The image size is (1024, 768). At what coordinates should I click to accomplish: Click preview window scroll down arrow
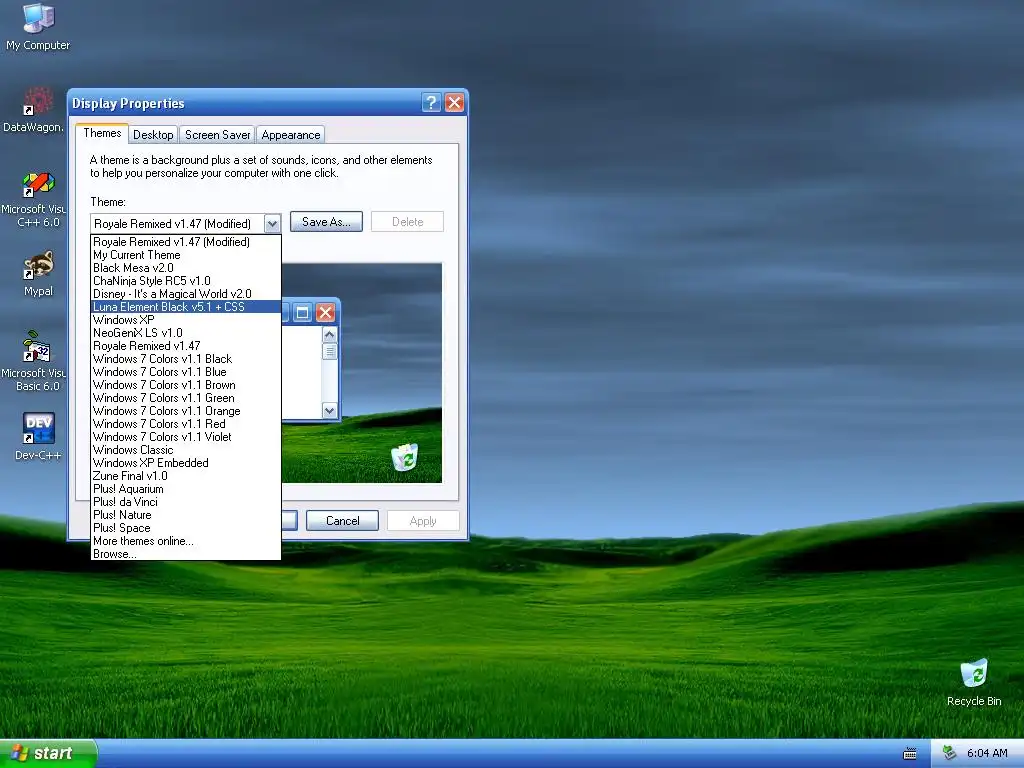pyautogui.click(x=329, y=411)
